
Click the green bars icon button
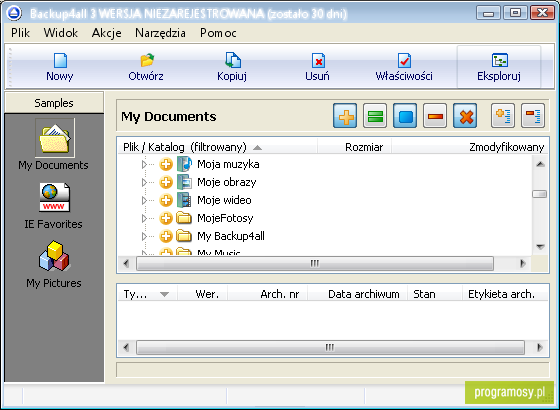pos(375,116)
